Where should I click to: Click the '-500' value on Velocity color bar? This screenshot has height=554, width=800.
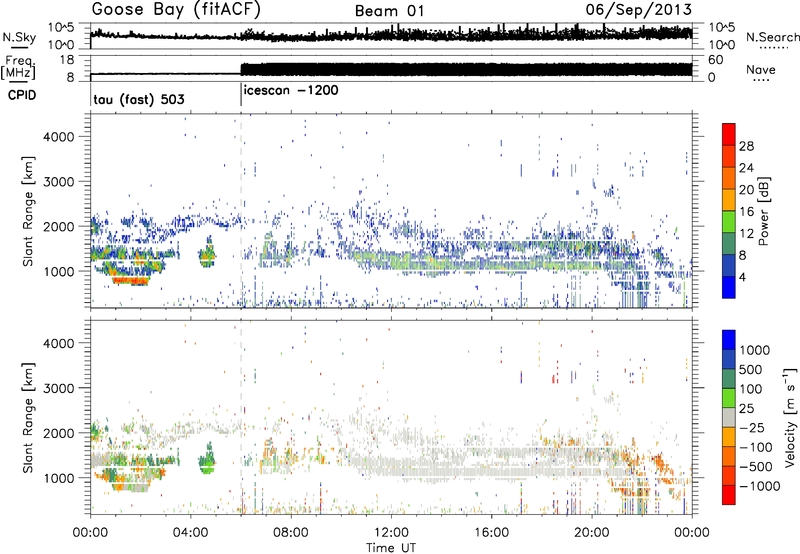point(758,466)
